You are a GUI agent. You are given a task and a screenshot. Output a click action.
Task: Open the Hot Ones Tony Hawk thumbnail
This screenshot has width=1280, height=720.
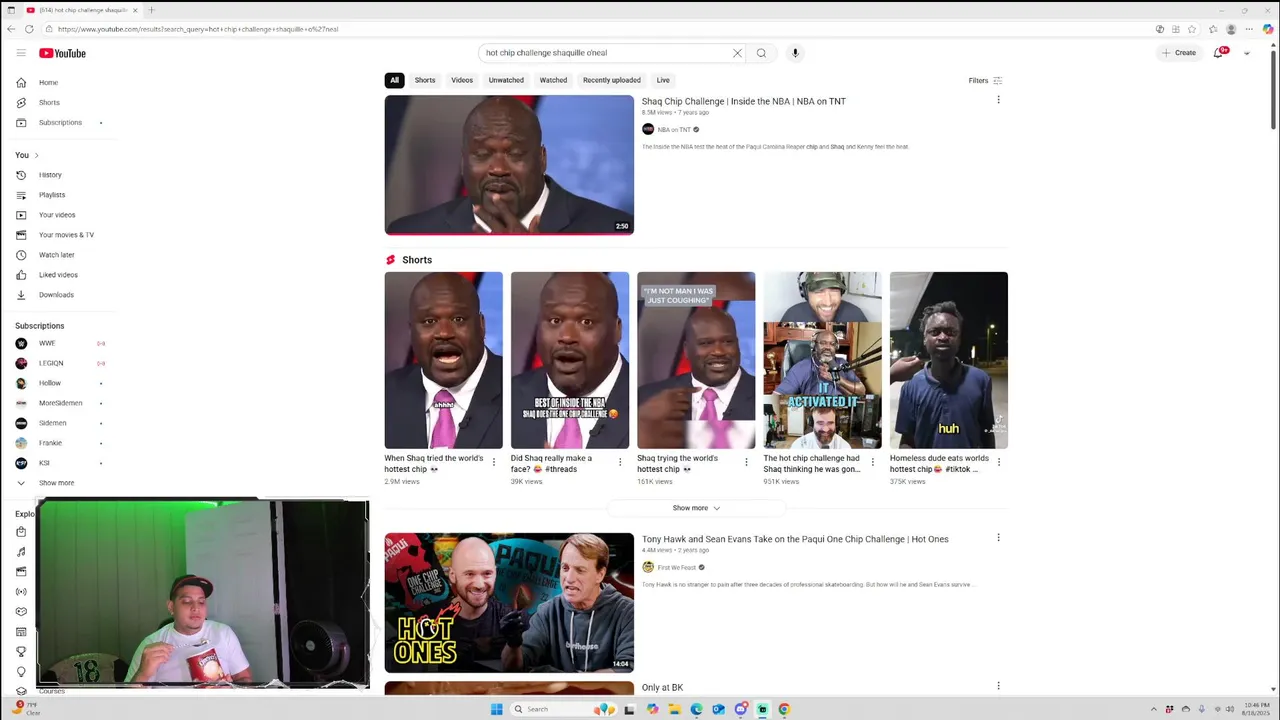click(x=509, y=603)
